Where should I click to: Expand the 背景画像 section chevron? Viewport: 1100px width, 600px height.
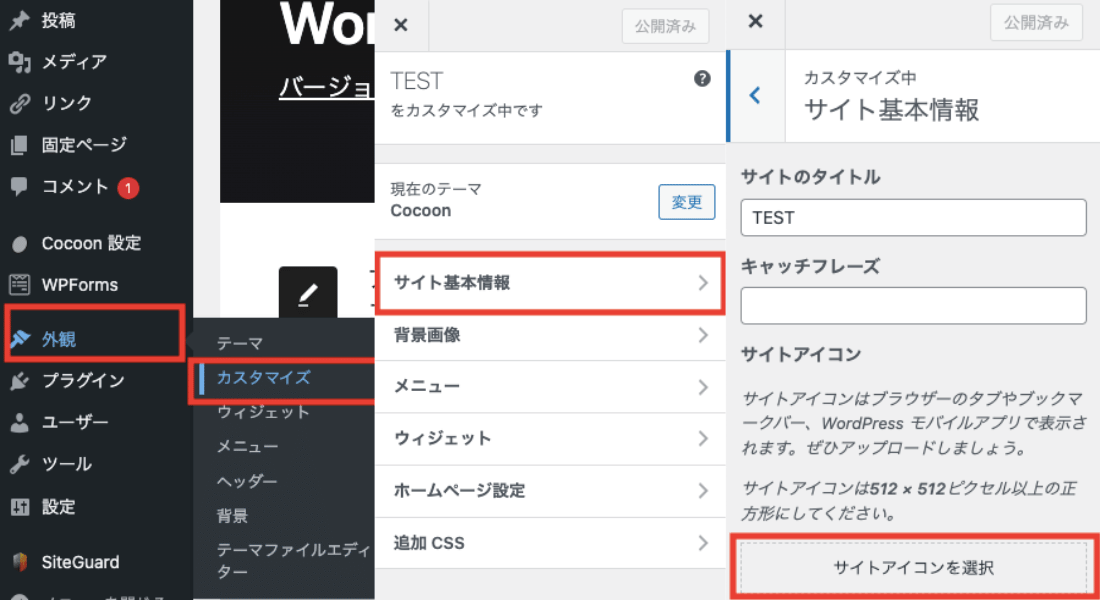pyautogui.click(x=703, y=335)
